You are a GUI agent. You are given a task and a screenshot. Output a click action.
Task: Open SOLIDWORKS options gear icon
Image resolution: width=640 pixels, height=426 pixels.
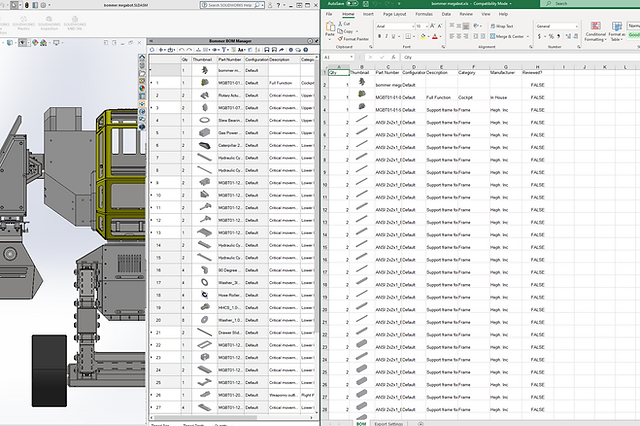coord(43,5)
